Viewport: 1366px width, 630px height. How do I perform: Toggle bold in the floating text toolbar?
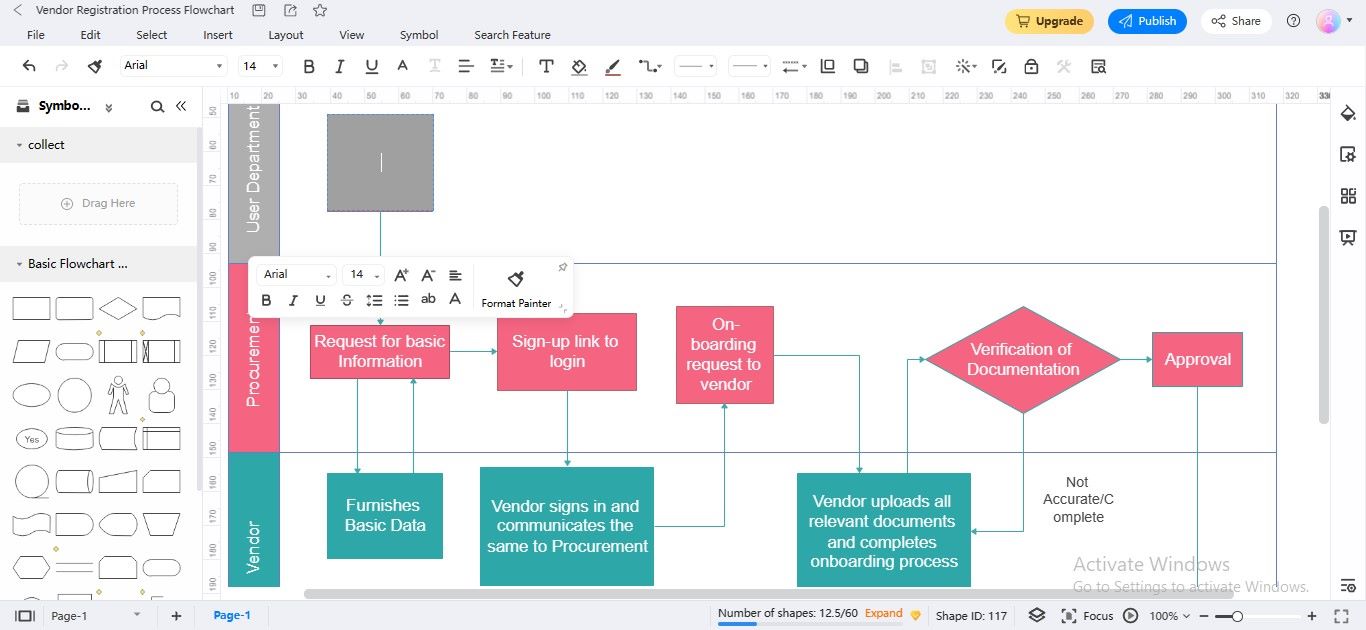[x=266, y=300]
